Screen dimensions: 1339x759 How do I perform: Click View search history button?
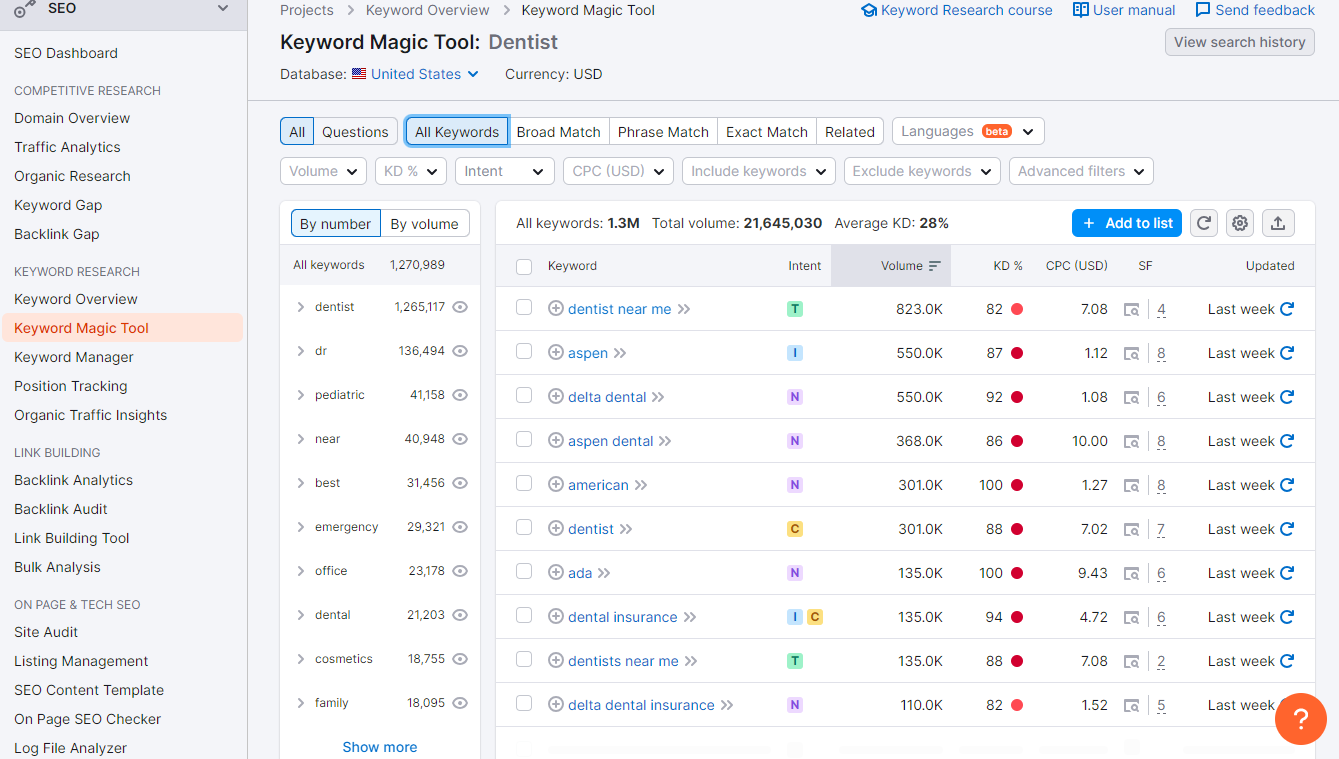pyautogui.click(x=1239, y=42)
